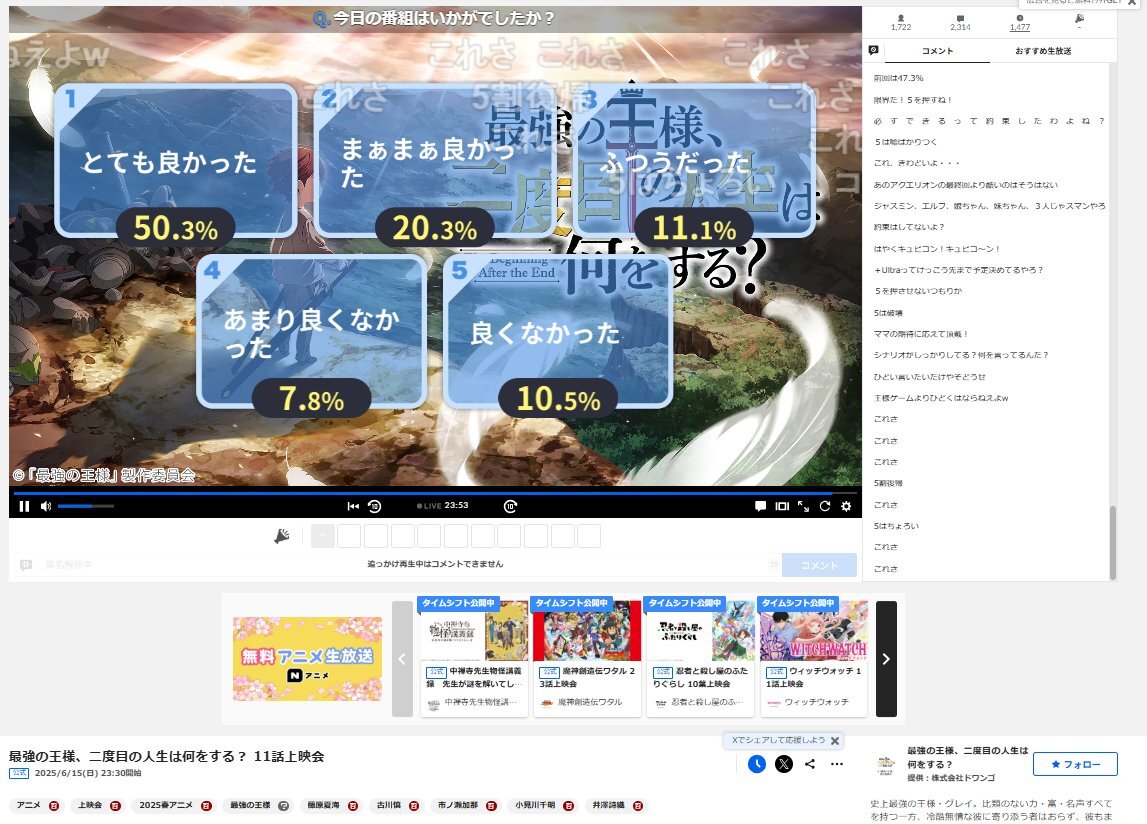Seek on the blue playback progress bar
This screenshot has width=1147, height=824.
435,493
